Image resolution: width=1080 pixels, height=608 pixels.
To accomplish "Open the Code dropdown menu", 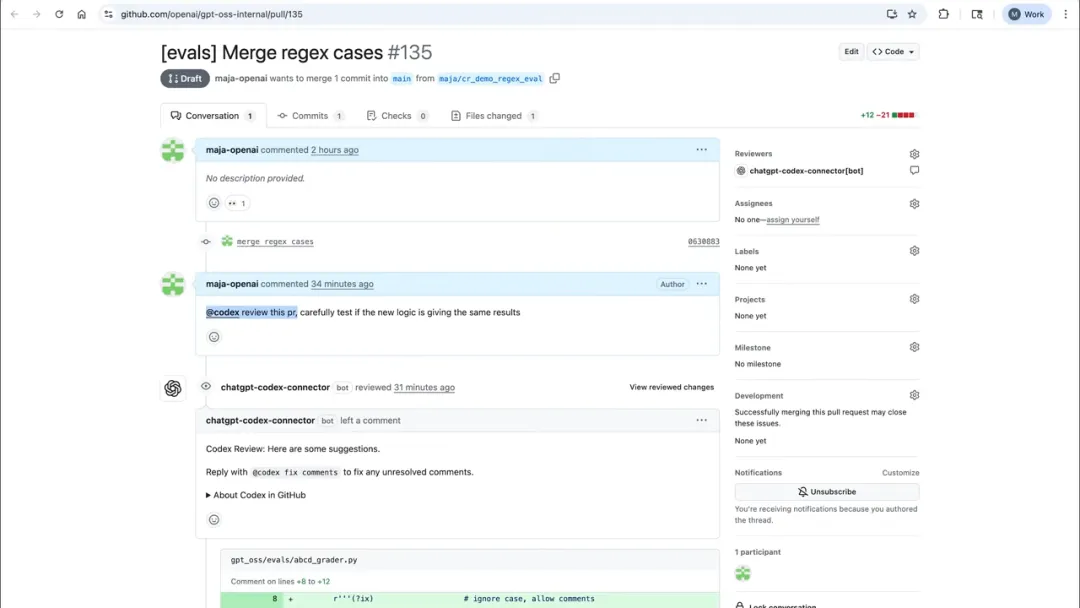I will [893, 52].
